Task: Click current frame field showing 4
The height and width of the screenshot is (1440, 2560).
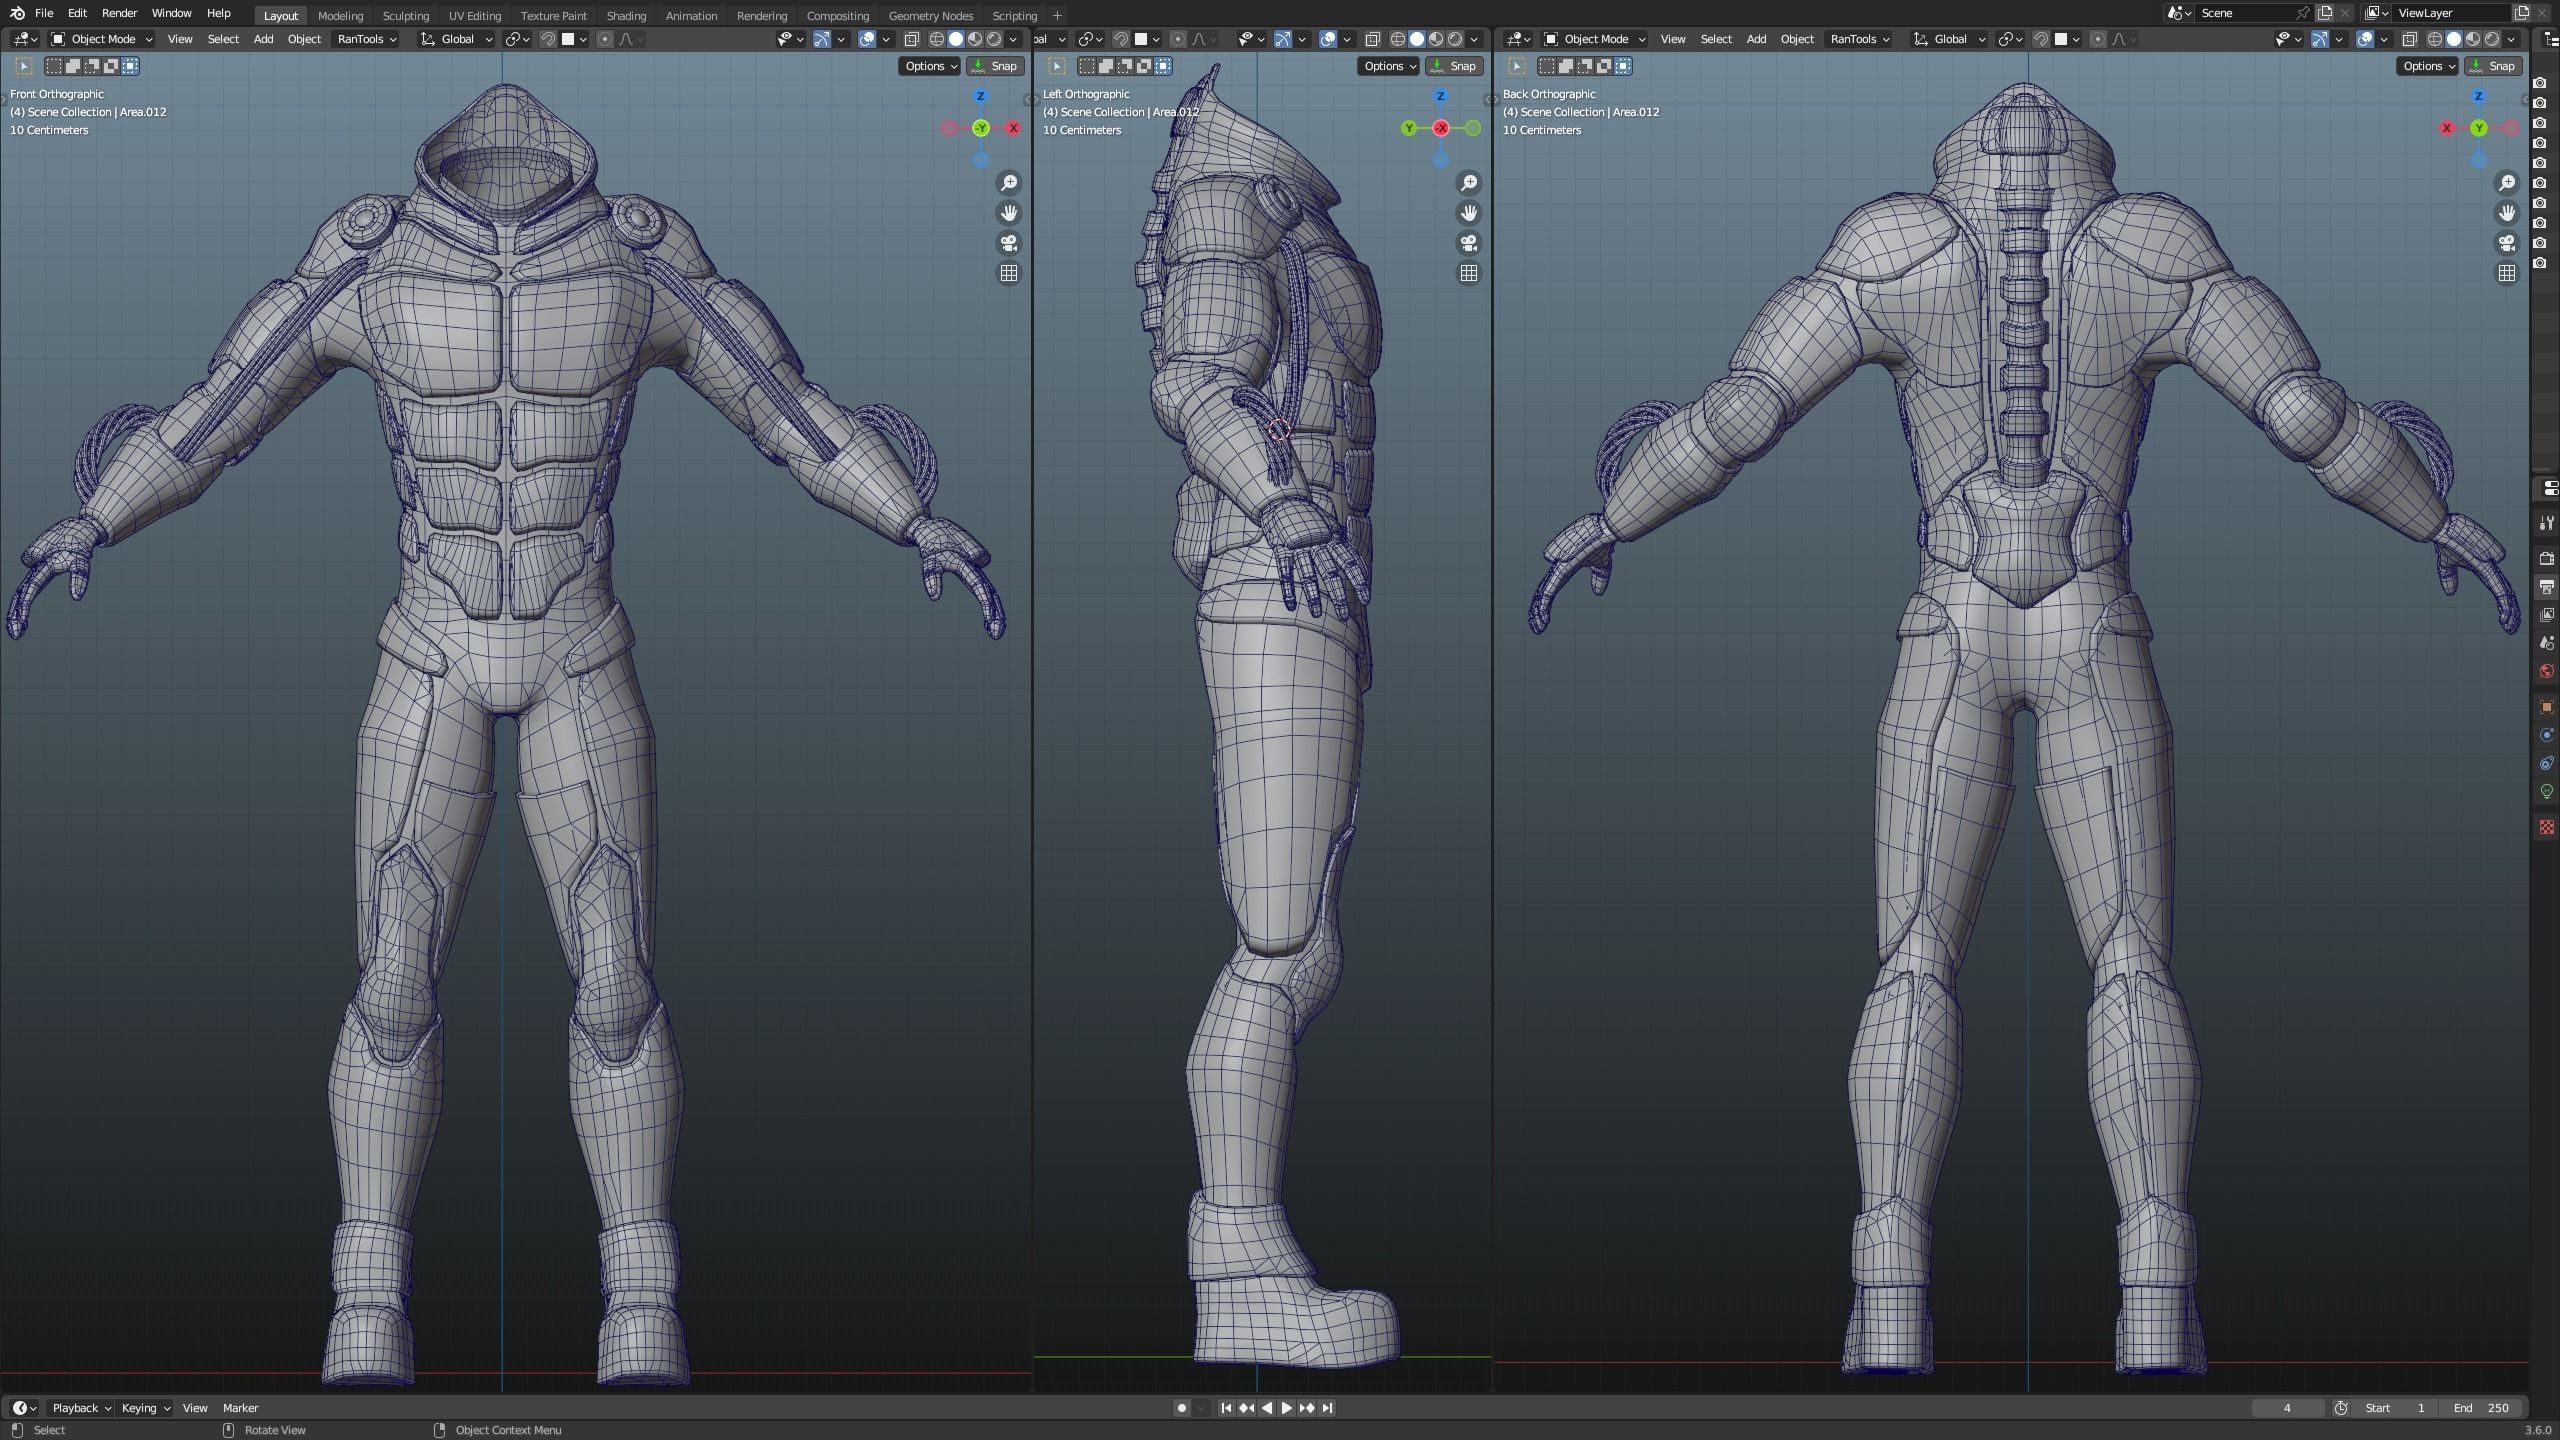Action: click(x=2287, y=1408)
